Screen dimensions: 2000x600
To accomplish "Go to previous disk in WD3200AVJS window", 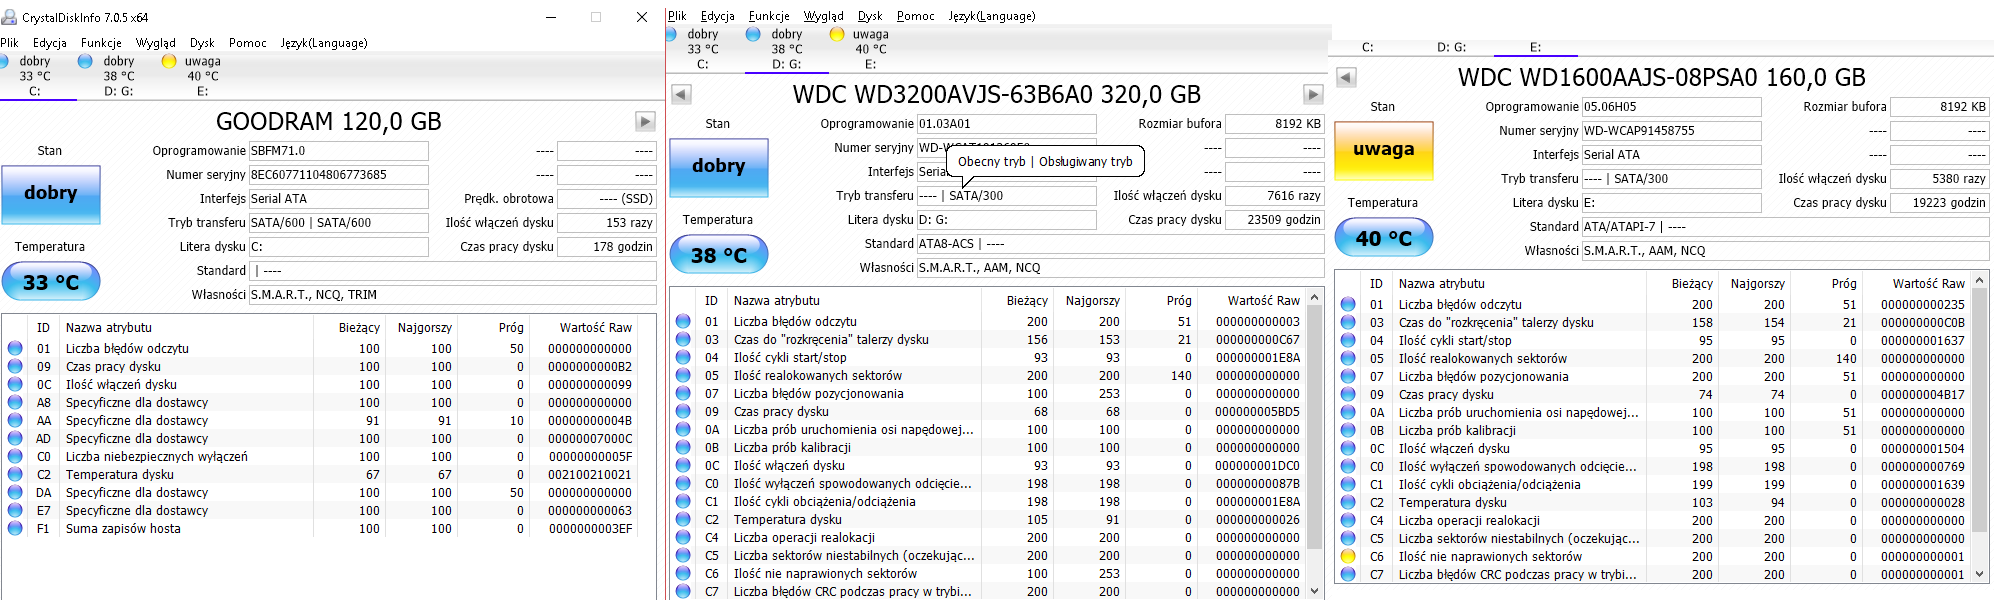I will pyautogui.click(x=681, y=94).
